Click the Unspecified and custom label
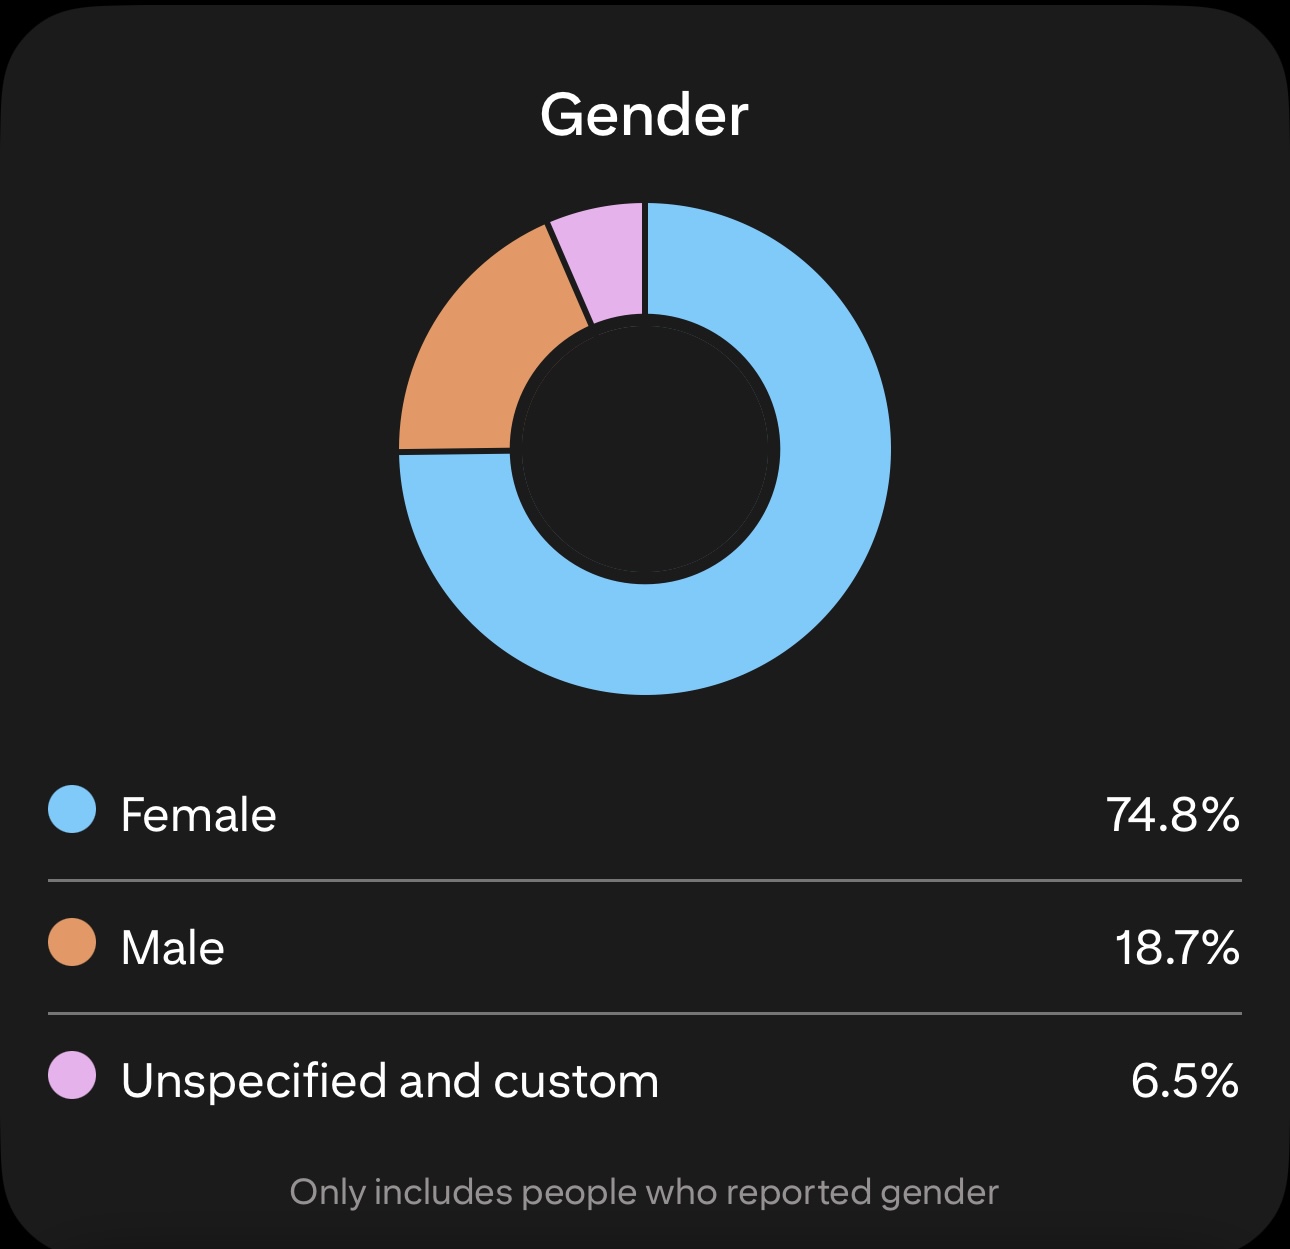This screenshot has width=1290, height=1249. pos(390,1081)
